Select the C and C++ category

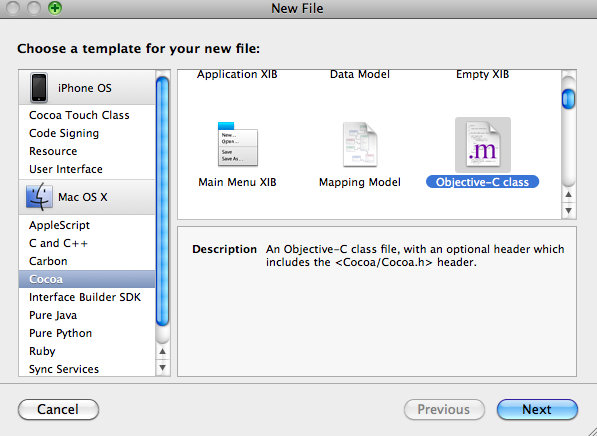pos(87,243)
